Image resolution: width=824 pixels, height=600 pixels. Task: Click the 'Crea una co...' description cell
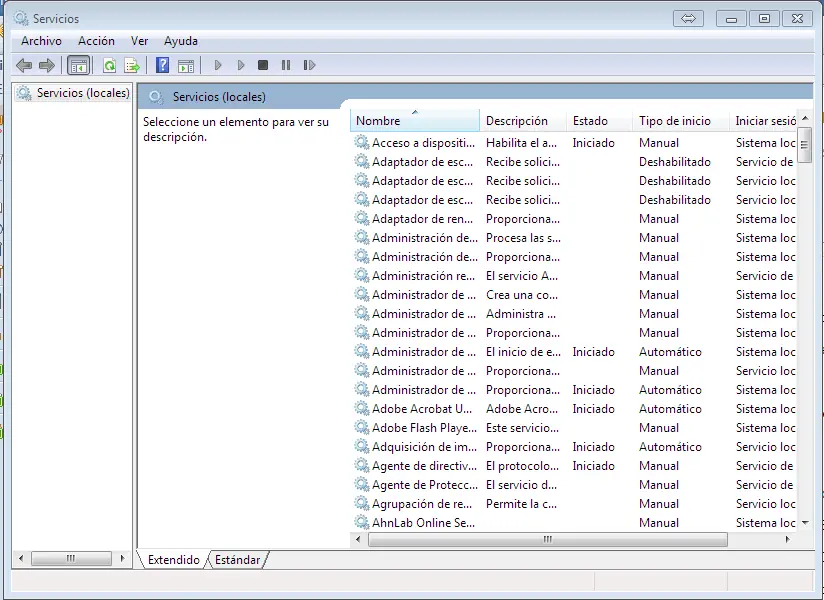pyautogui.click(x=522, y=295)
